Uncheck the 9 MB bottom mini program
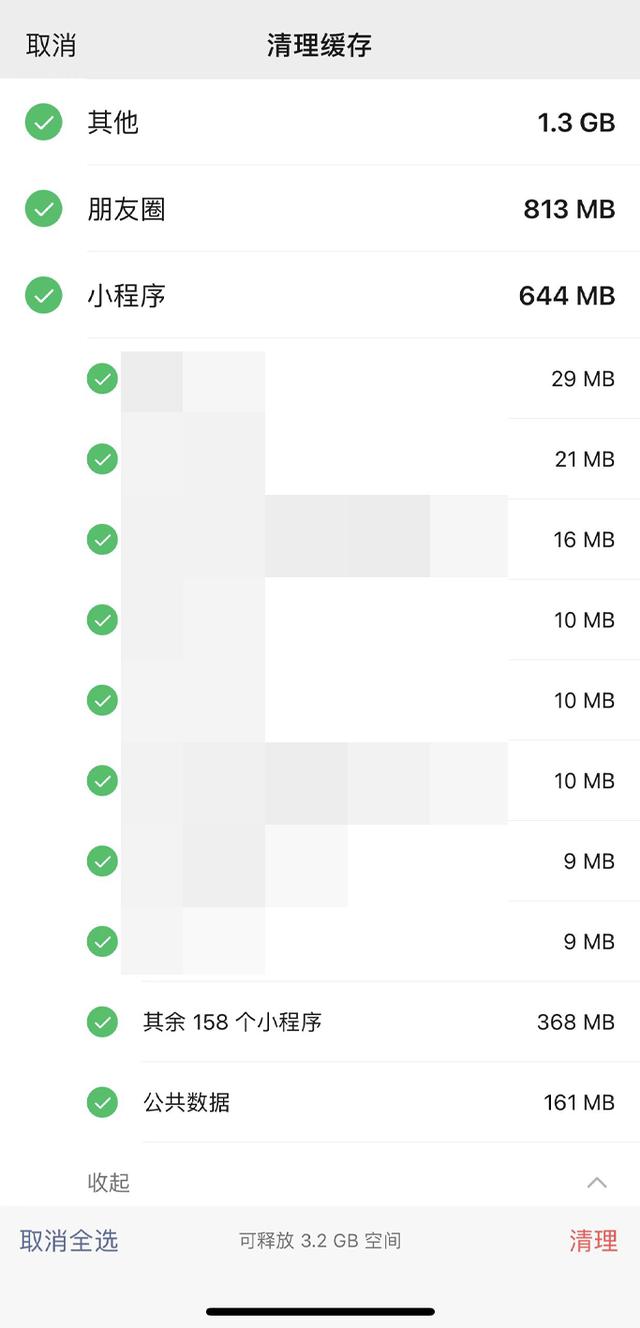This screenshot has width=640, height=1328. click(x=102, y=941)
